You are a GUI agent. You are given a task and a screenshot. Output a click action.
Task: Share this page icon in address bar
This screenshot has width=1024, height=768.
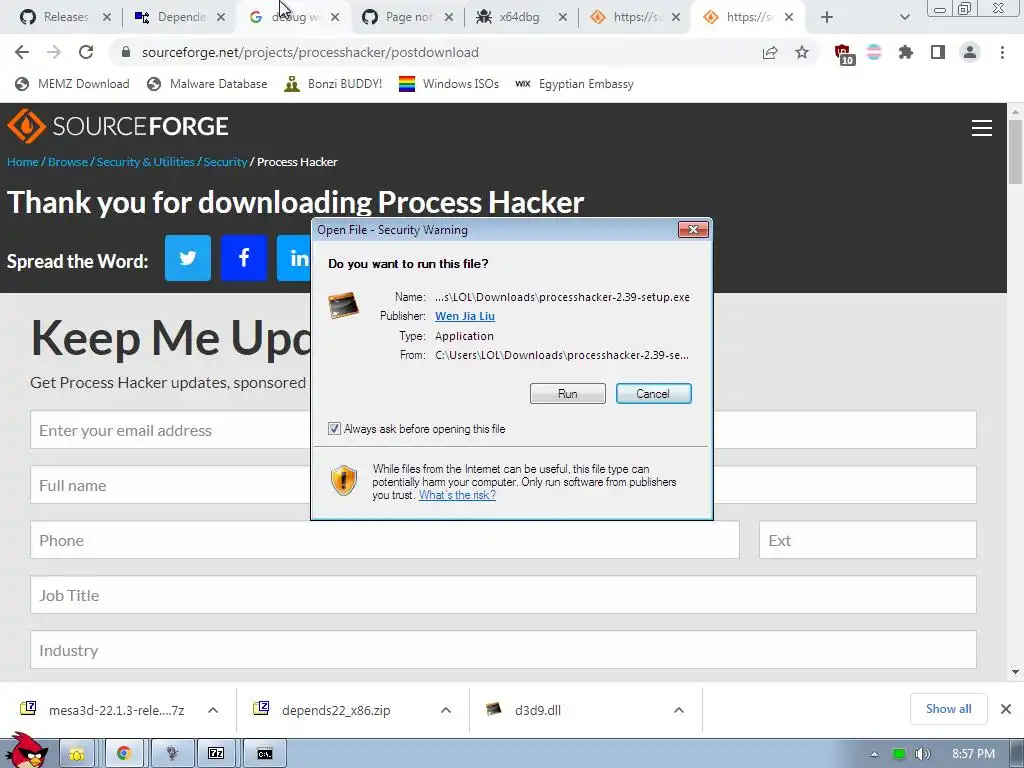(x=770, y=52)
